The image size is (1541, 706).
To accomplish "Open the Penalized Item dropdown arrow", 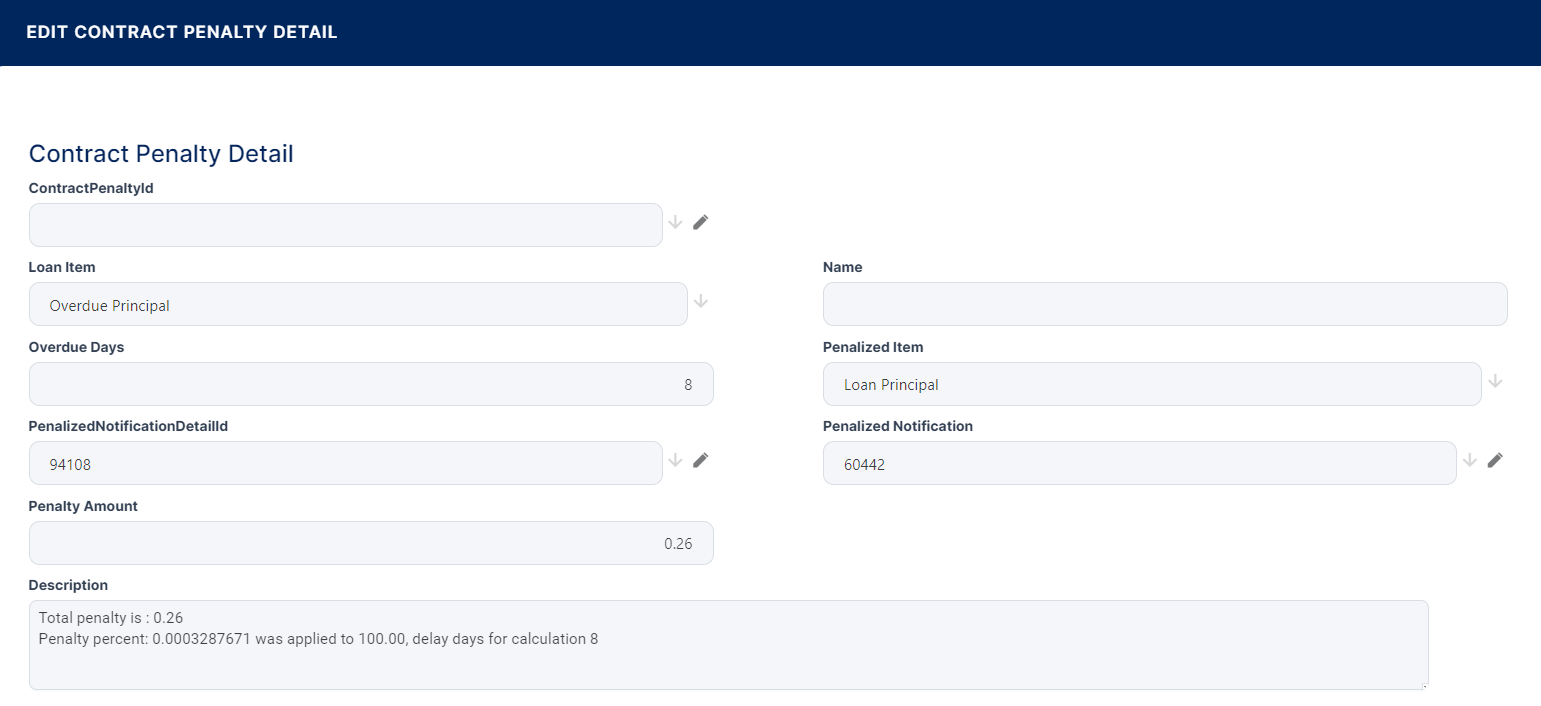I will tap(1495, 381).
